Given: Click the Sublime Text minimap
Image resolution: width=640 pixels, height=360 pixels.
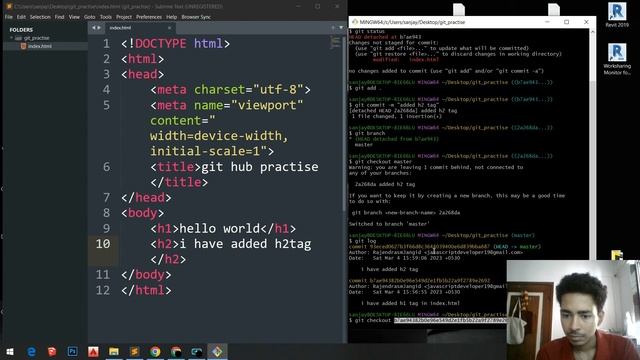Looking at the screenshot, I should pos(335,42).
